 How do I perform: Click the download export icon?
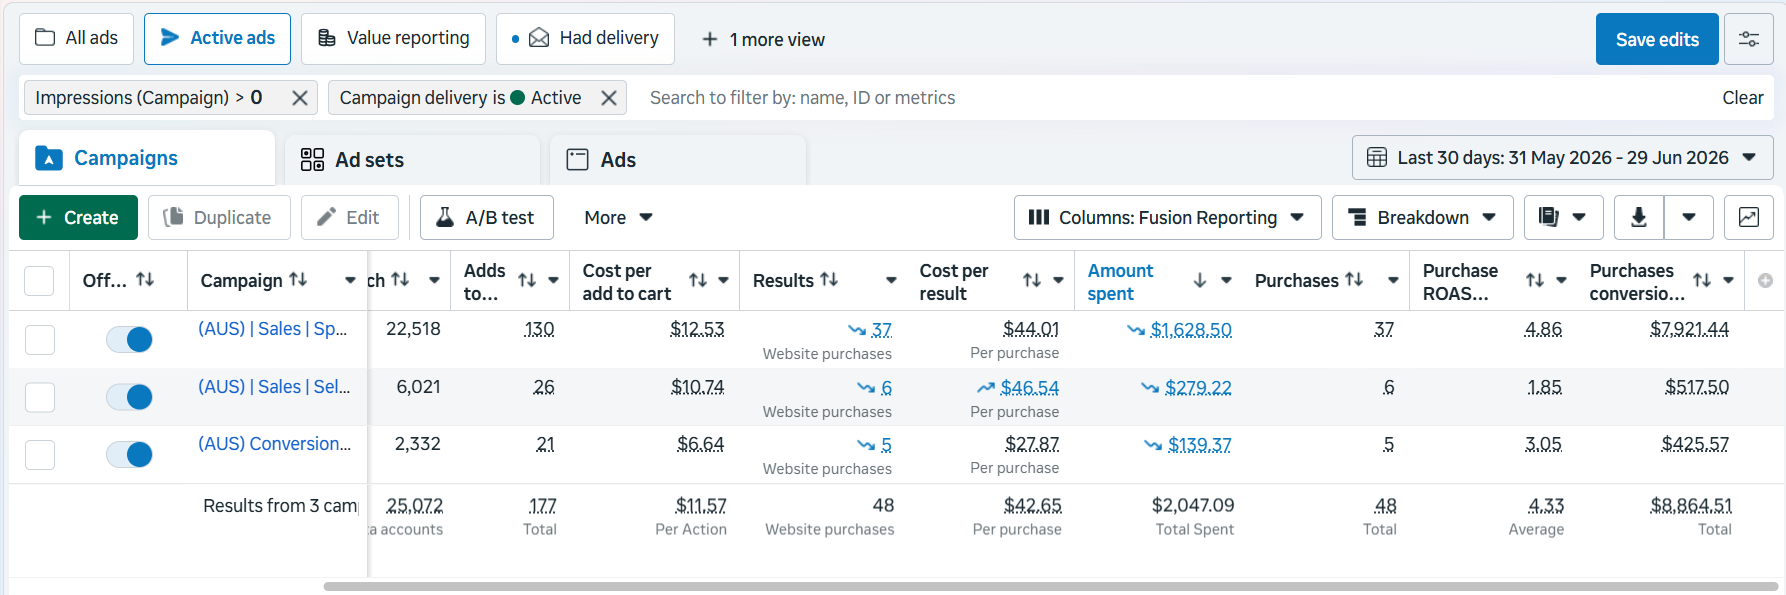pyautogui.click(x=1639, y=217)
